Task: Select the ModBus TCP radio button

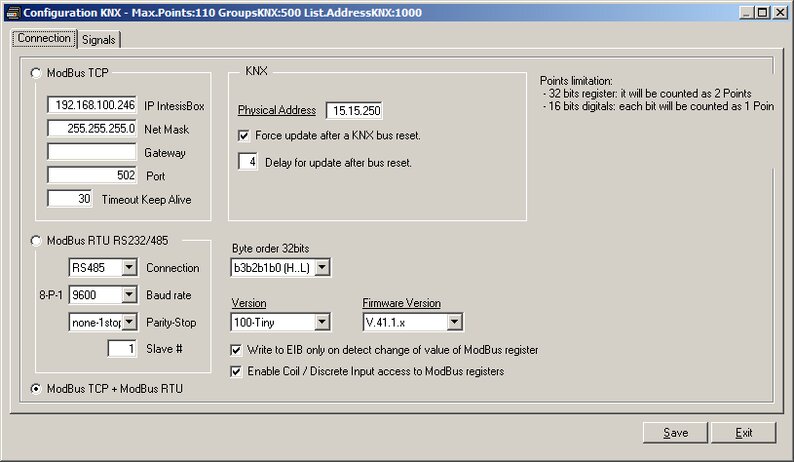Action: 38,72
